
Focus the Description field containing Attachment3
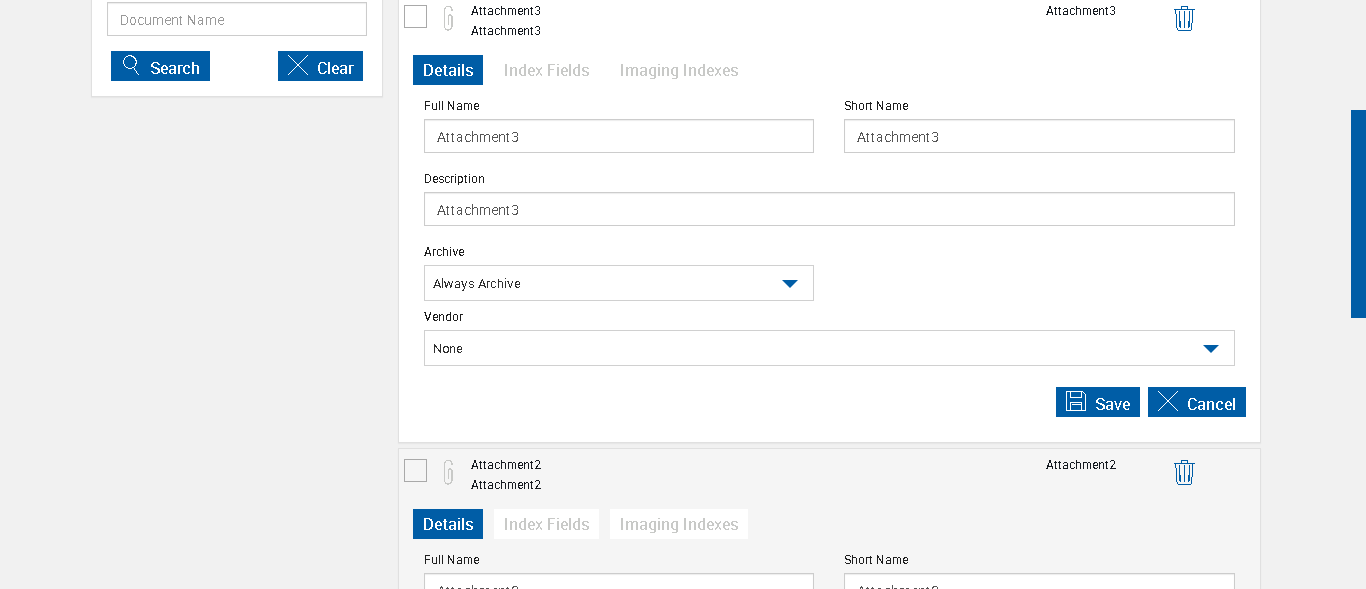[x=828, y=210]
